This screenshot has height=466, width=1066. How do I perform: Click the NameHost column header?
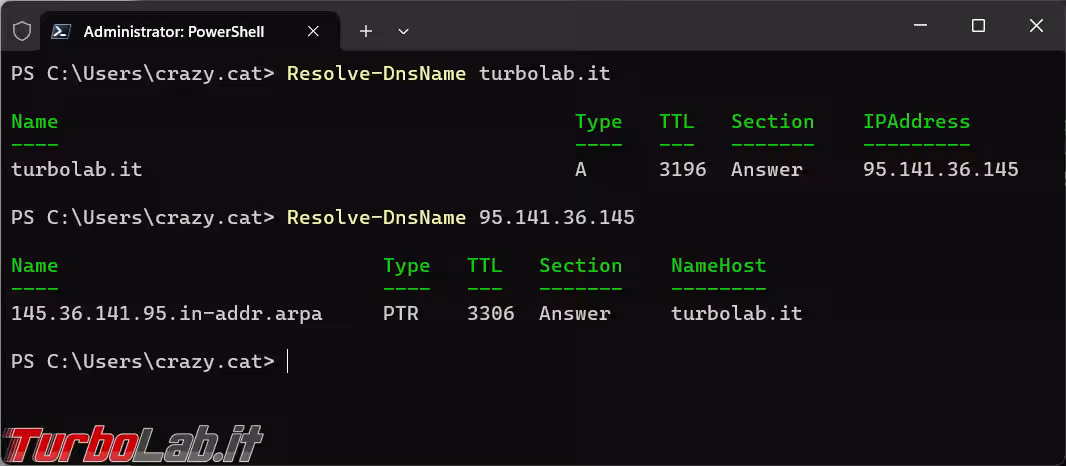(718, 265)
